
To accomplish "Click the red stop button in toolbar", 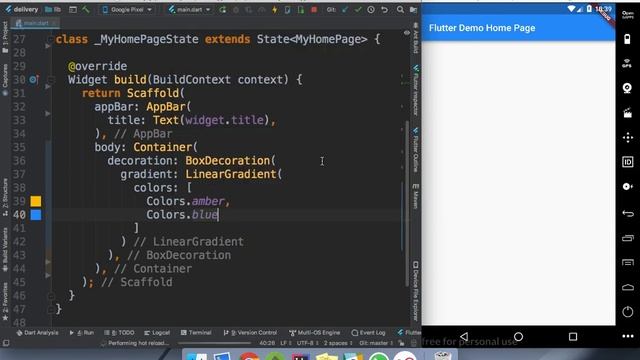I will coord(314,9).
